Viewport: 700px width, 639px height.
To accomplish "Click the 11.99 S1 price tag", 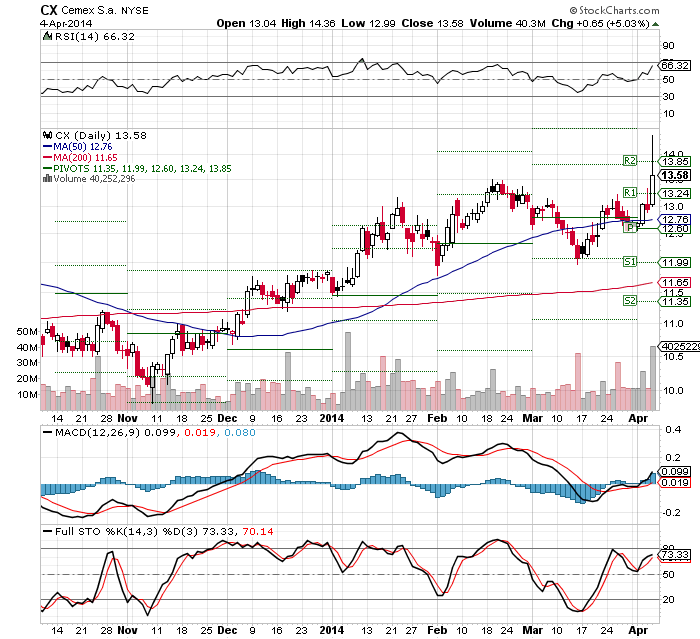I will click(675, 263).
